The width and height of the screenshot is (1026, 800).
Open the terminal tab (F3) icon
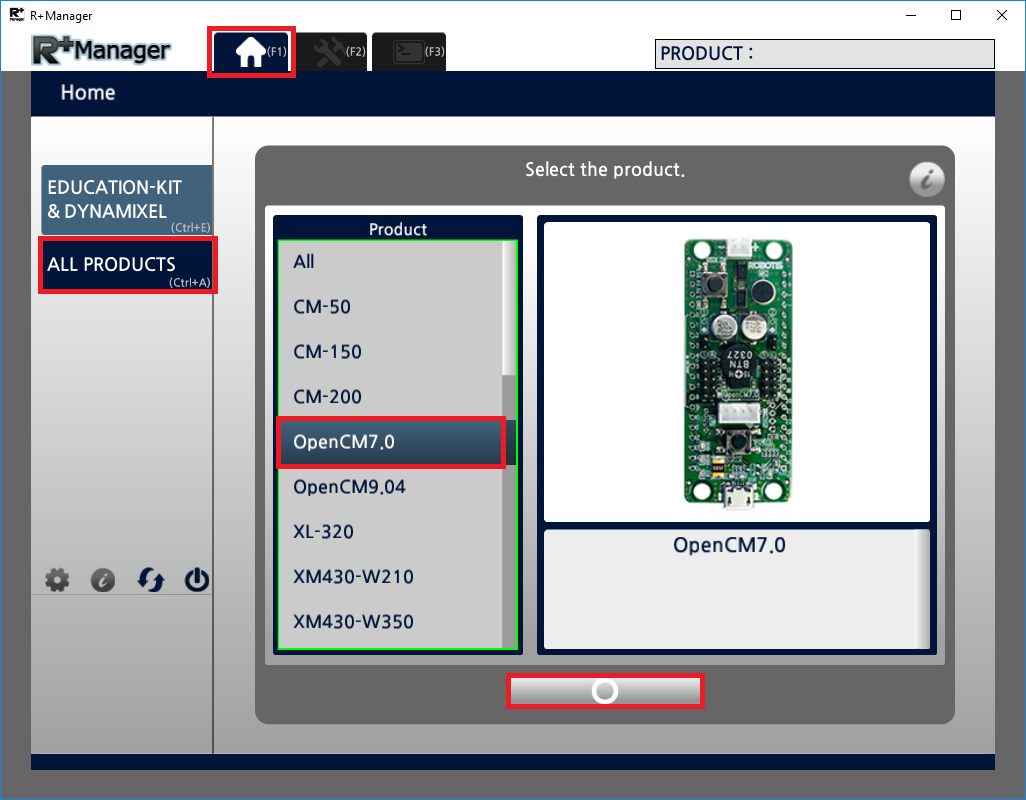pos(408,53)
